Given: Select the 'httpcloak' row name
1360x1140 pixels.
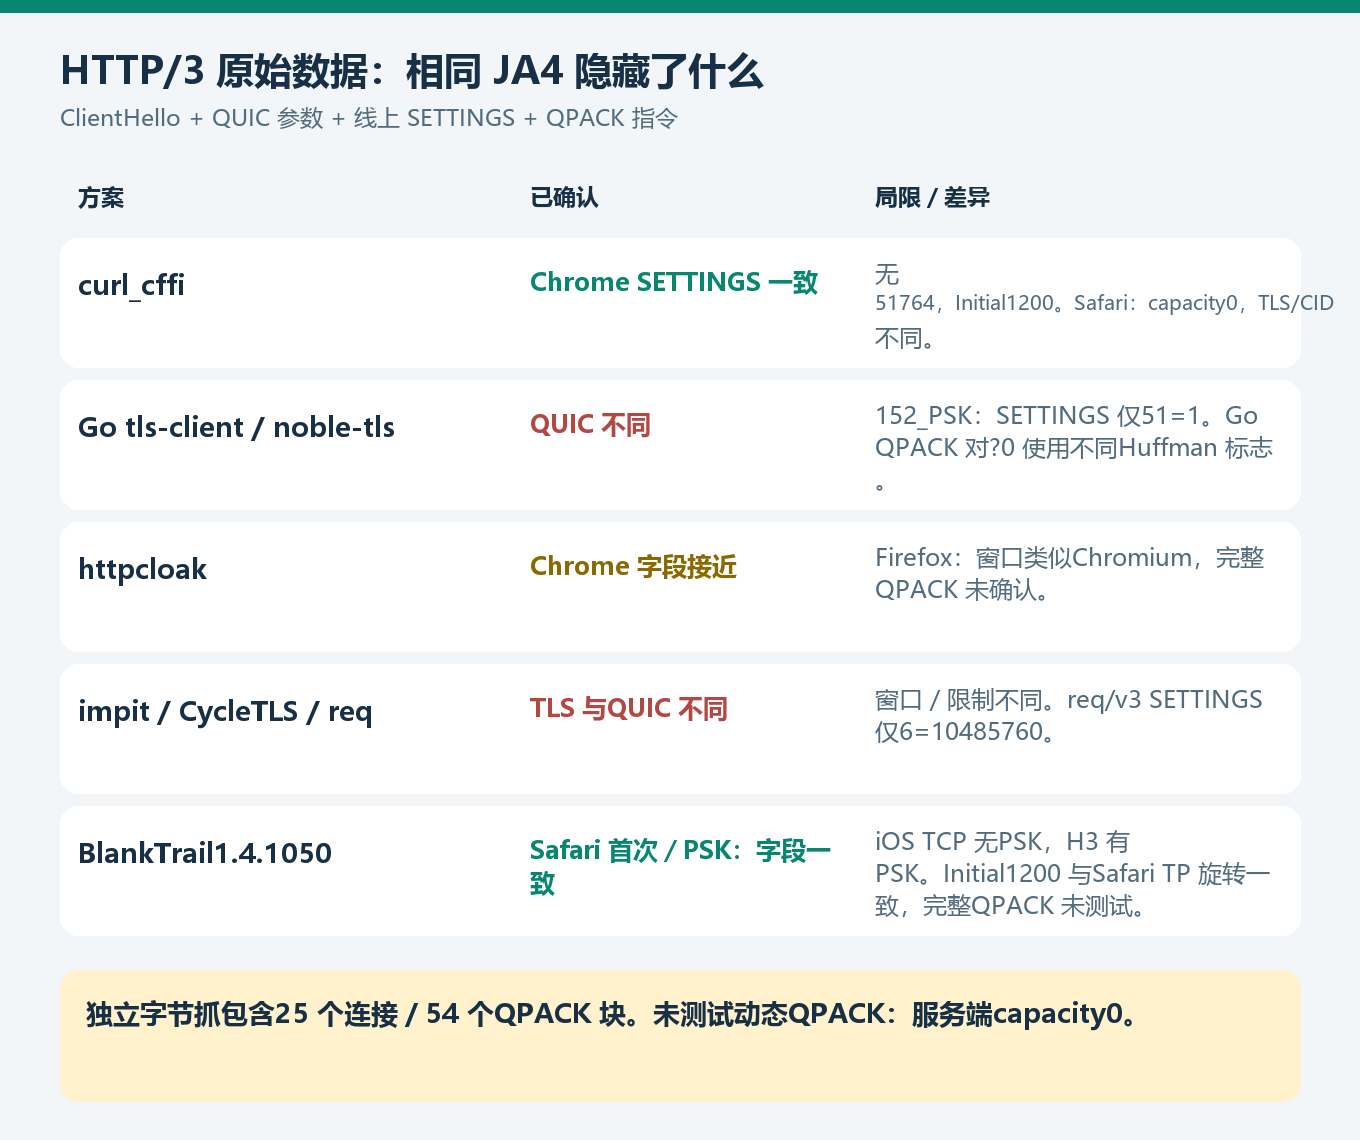Looking at the screenshot, I should [142, 569].
